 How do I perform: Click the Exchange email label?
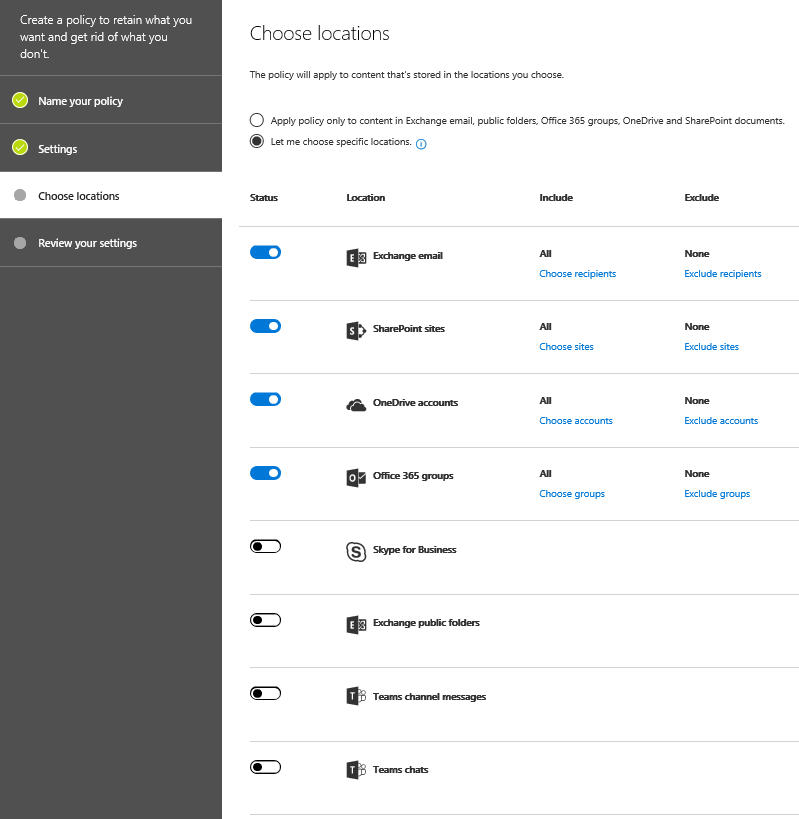pyautogui.click(x=408, y=255)
